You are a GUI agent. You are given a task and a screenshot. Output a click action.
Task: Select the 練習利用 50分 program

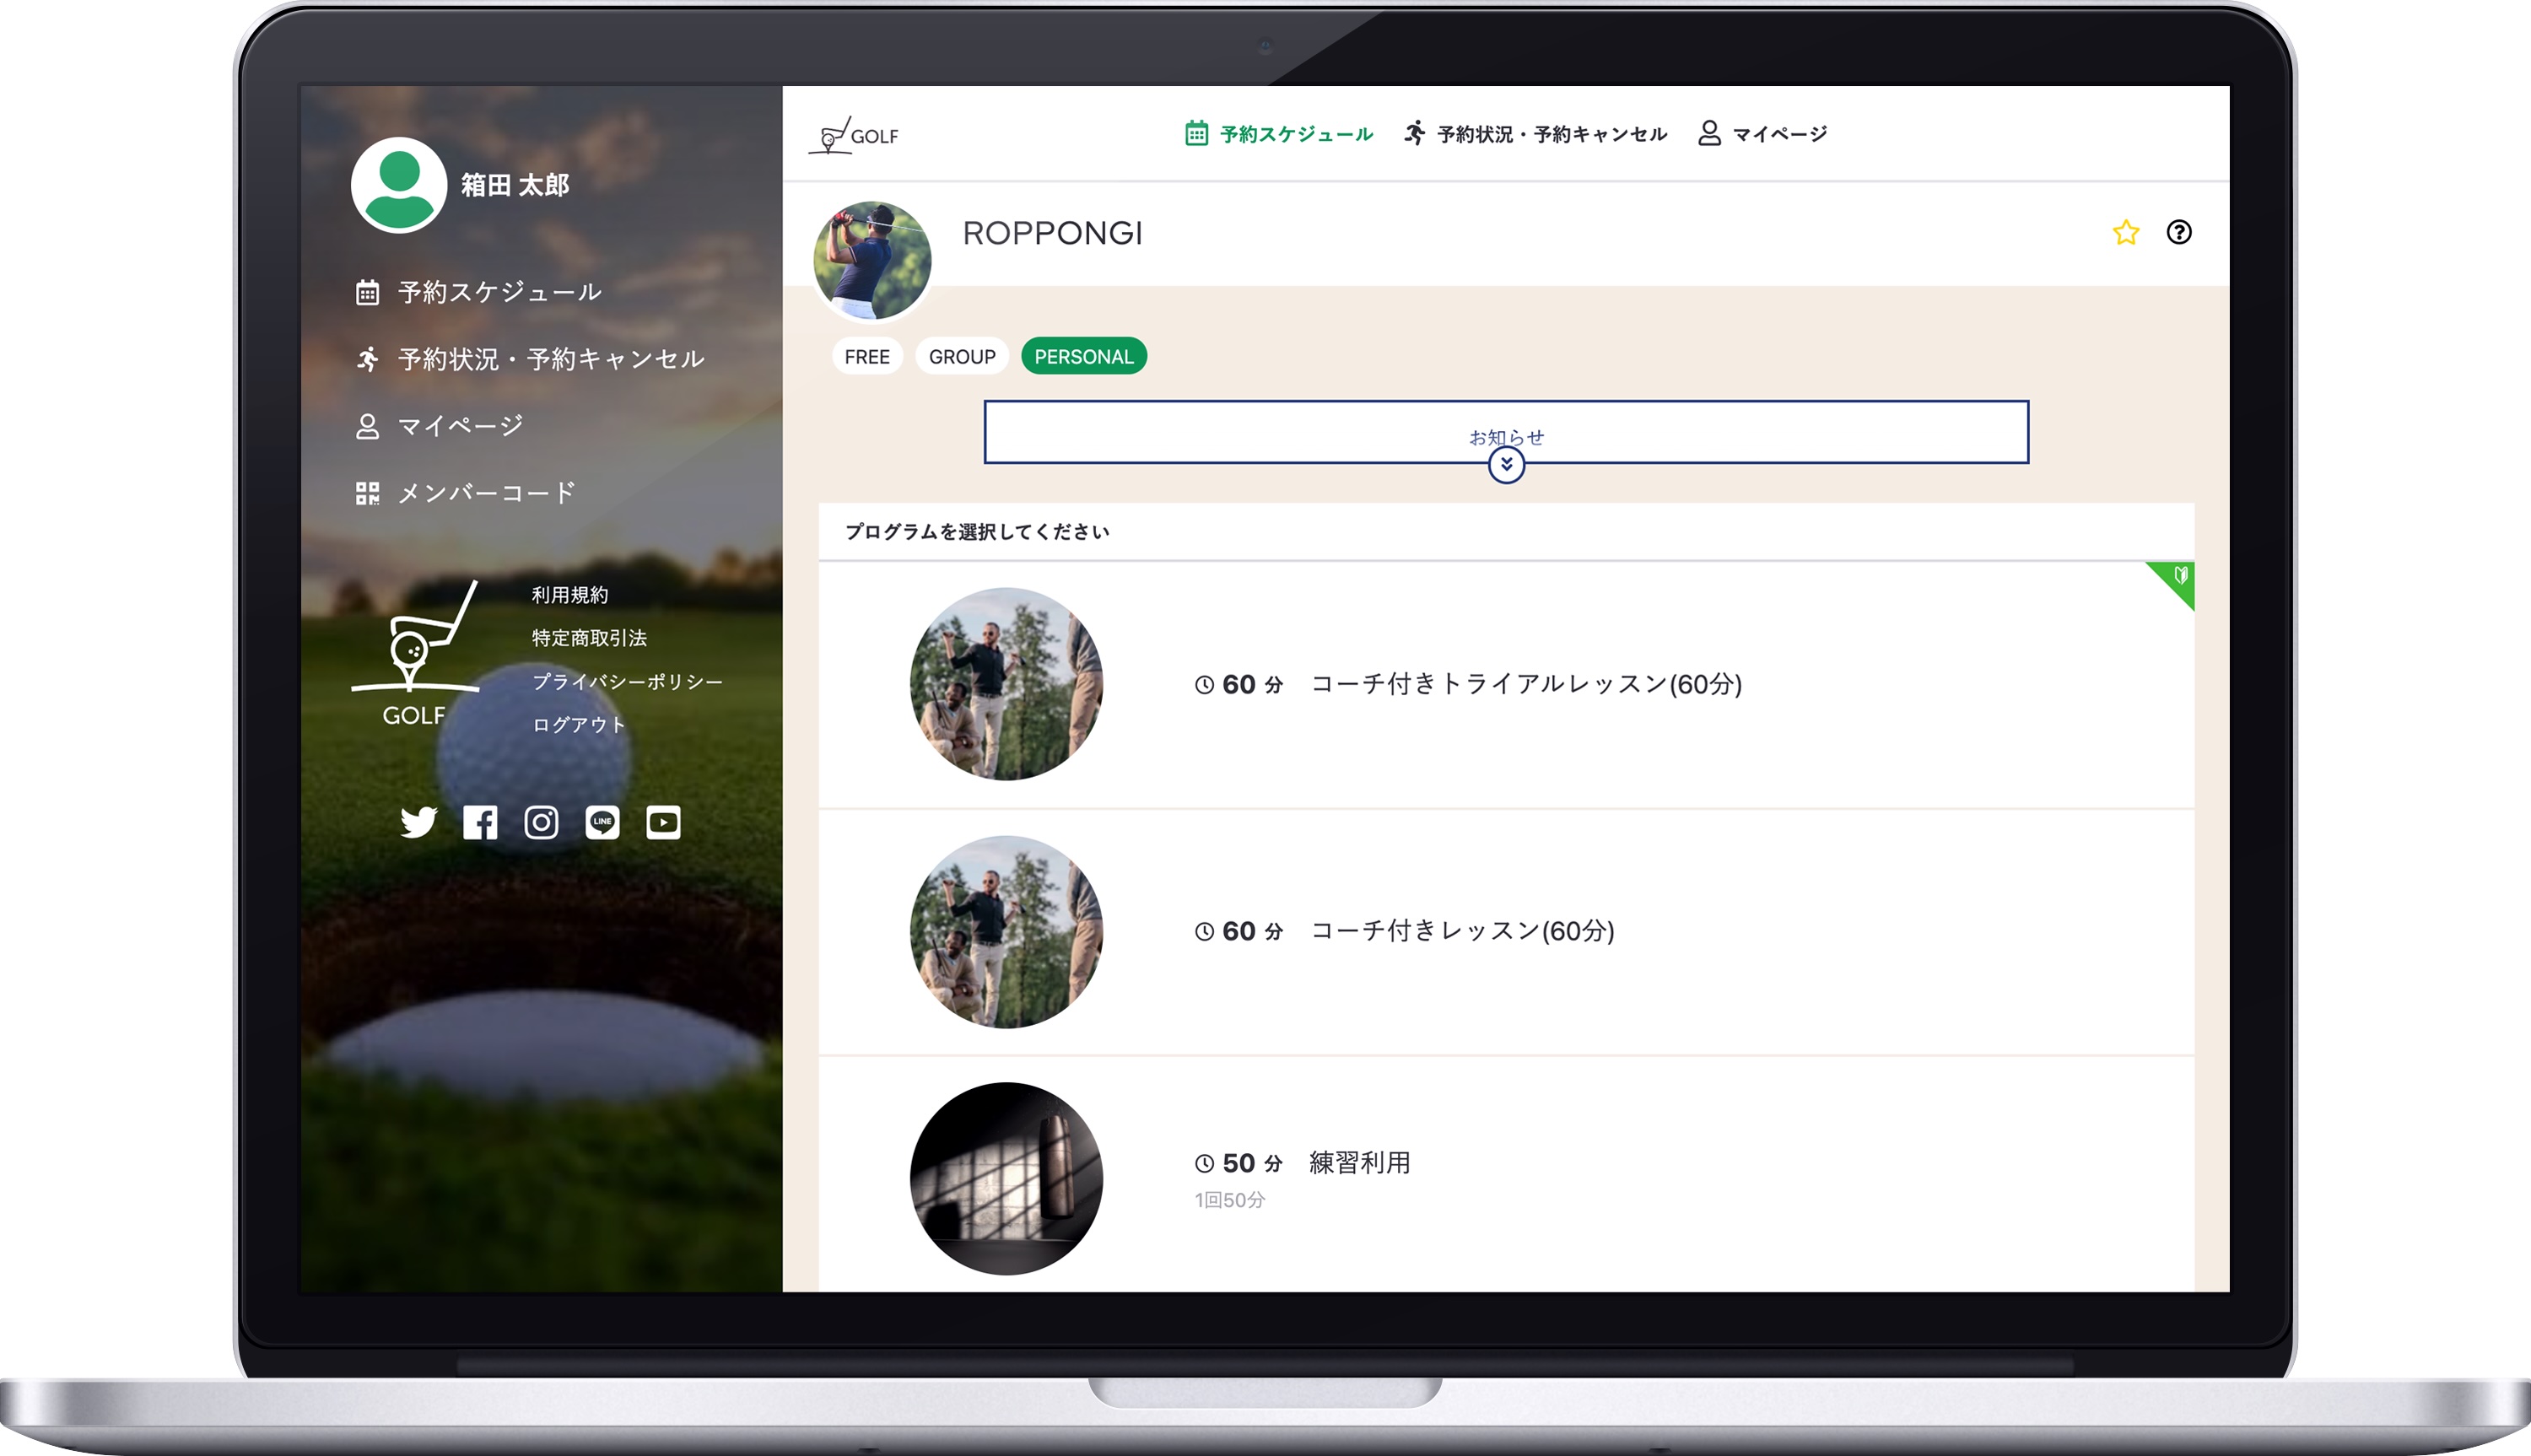1506,1175
